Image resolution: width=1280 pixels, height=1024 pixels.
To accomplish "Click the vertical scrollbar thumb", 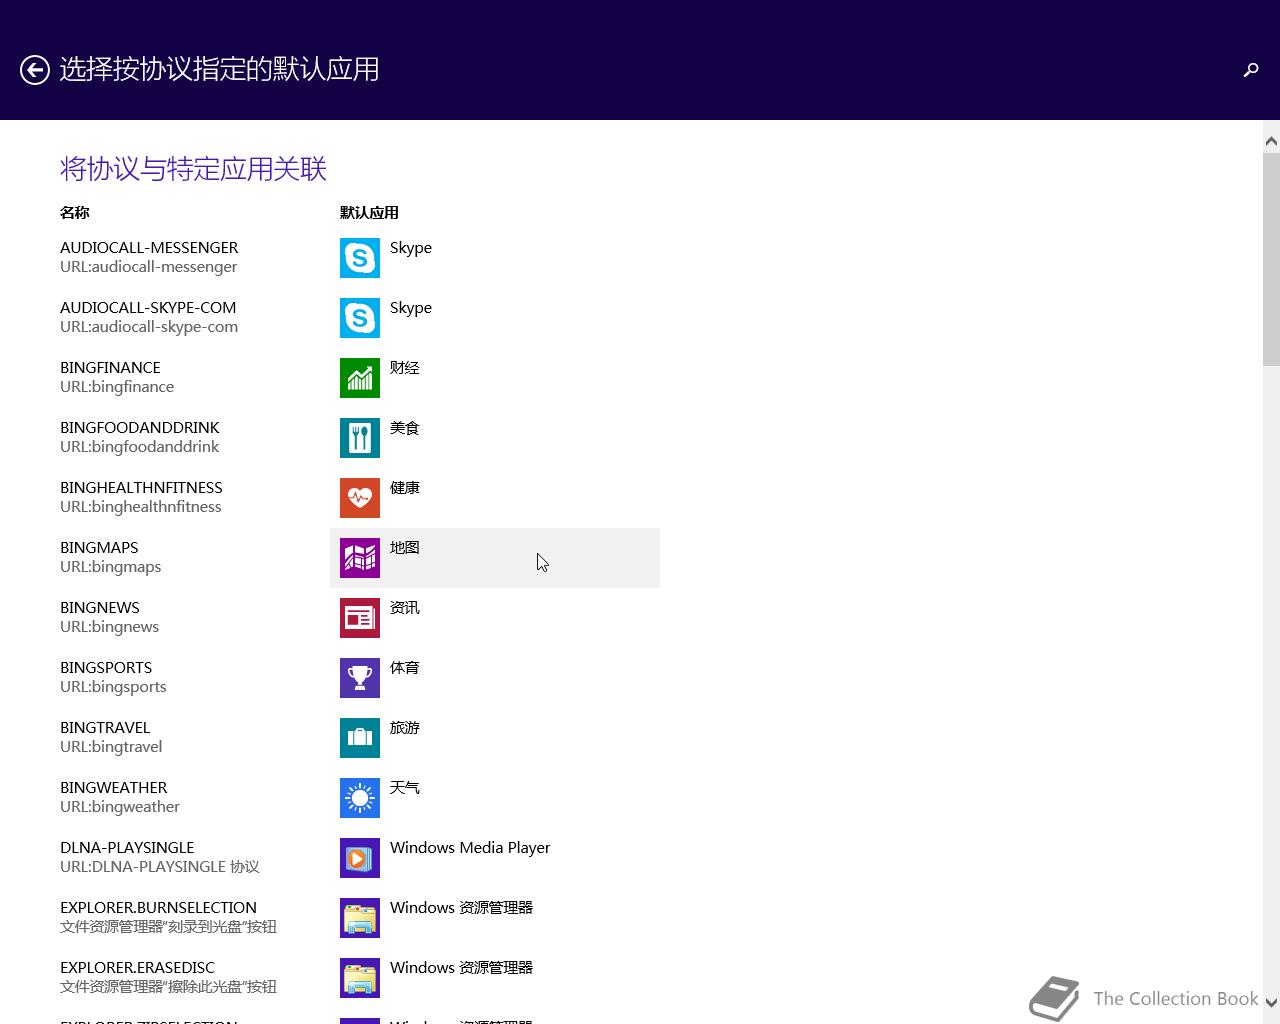I will [1271, 260].
